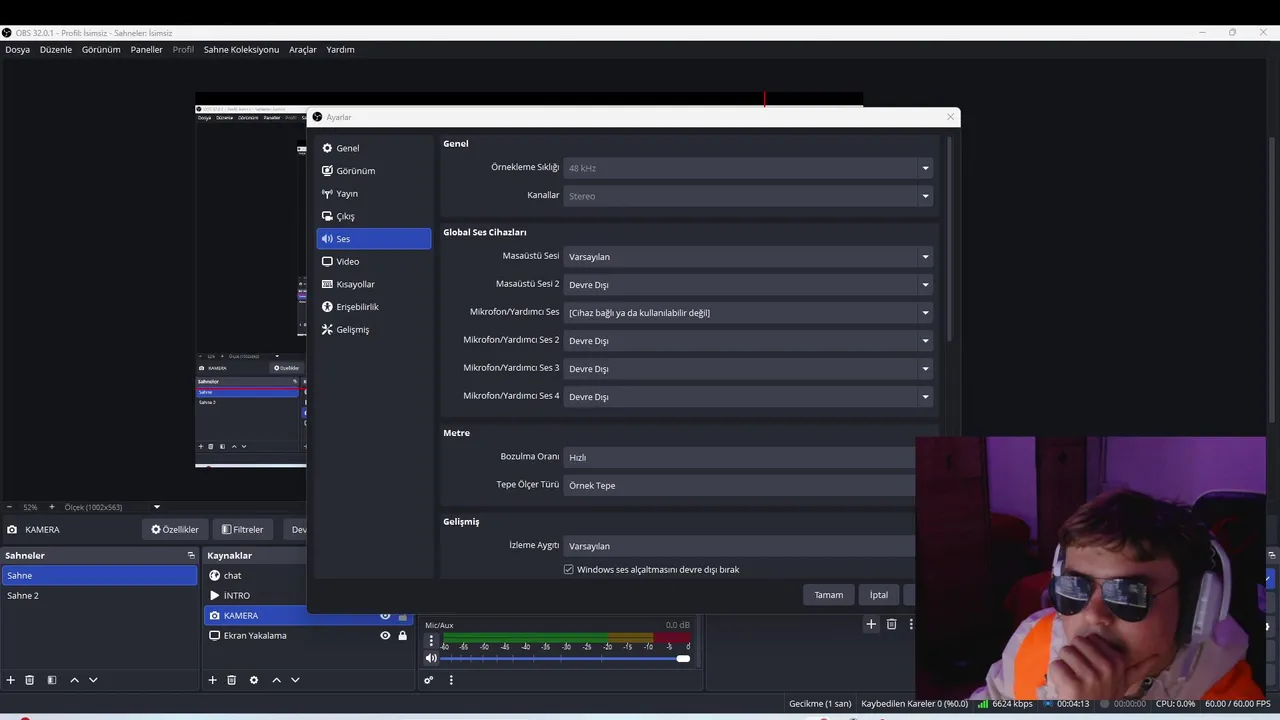
Task: Open the Kanallar dropdown
Action: (x=748, y=196)
